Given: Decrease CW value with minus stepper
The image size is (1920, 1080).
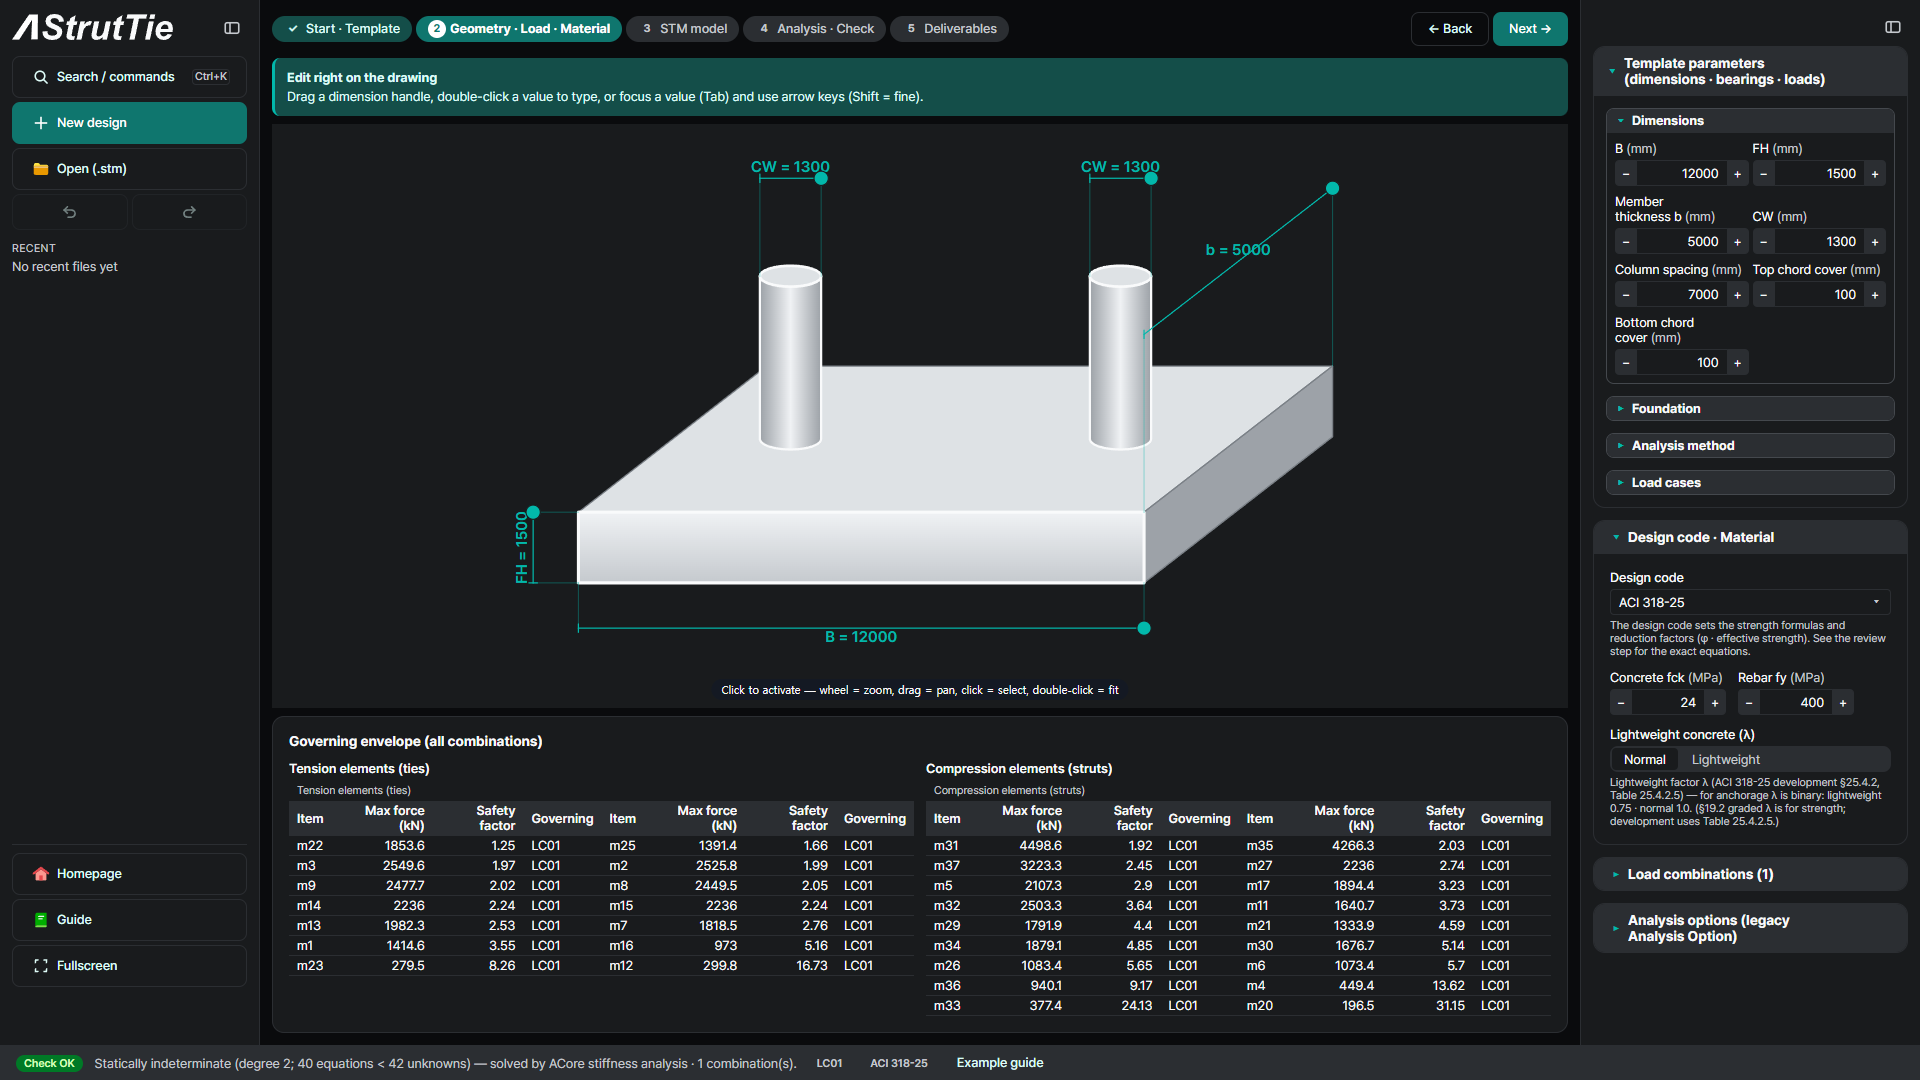Looking at the screenshot, I should [1764, 242].
